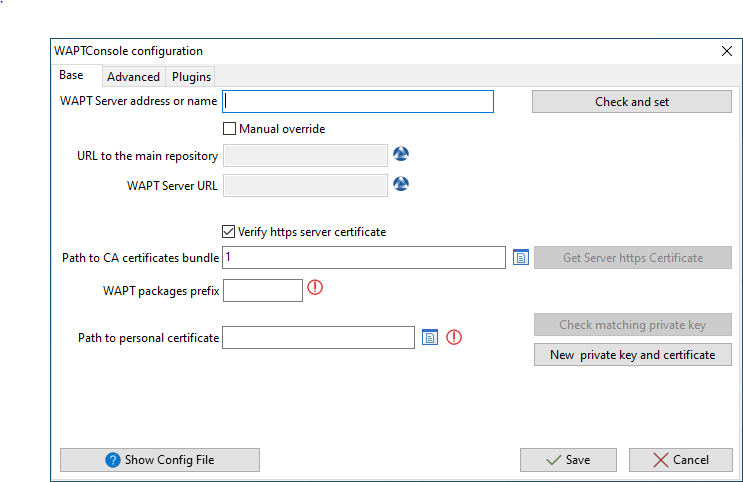This screenshot has width=743, height=482.
Task: Open WAPT Server URL globe icon
Action: (401, 184)
